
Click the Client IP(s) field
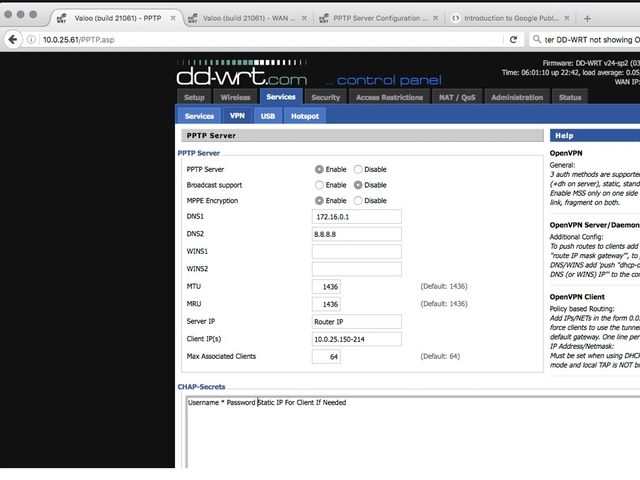pos(356,339)
